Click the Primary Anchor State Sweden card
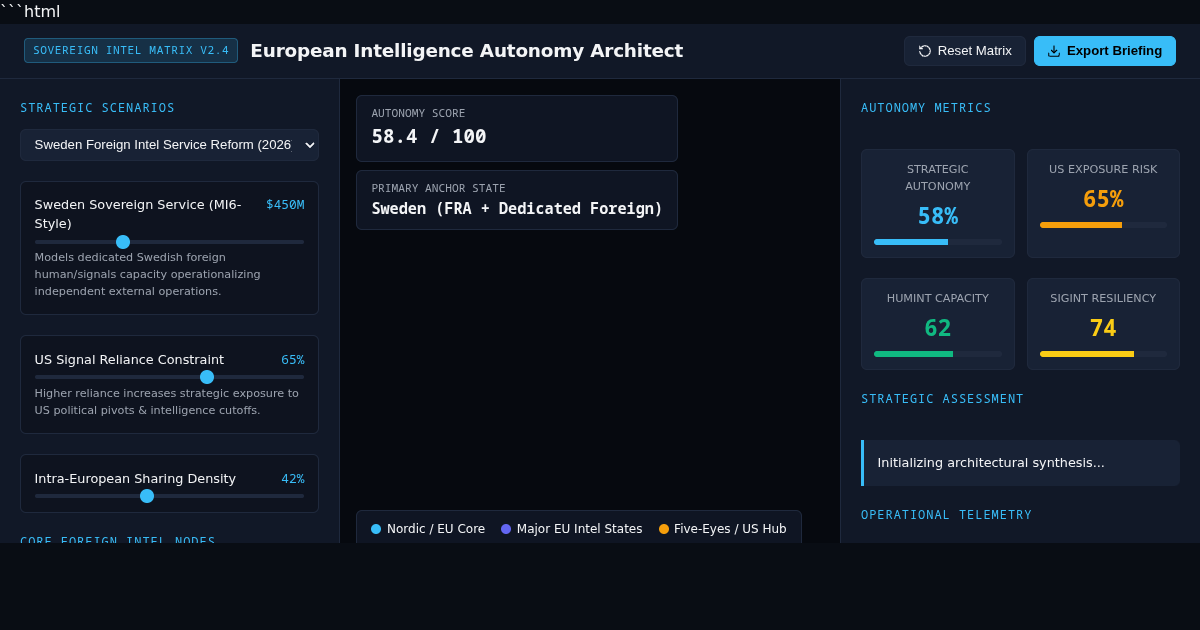Image resolution: width=1200 pixels, height=630 pixels. pyautogui.click(x=517, y=200)
